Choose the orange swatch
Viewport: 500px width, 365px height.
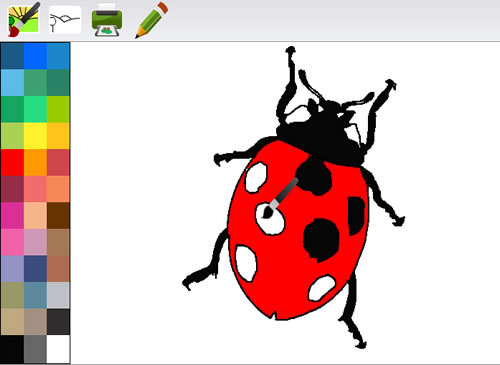coord(35,162)
